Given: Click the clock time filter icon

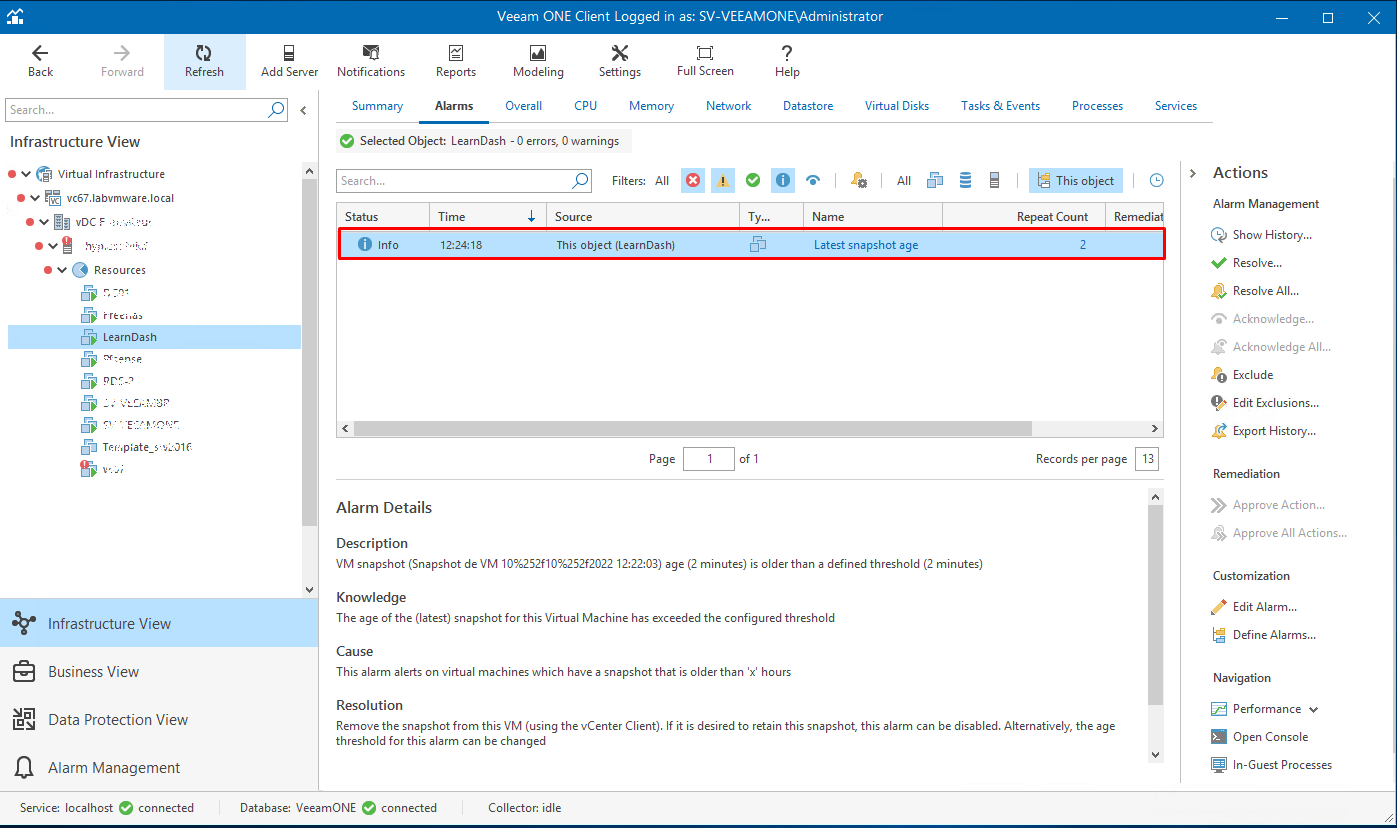Looking at the screenshot, I should tap(1157, 181).
